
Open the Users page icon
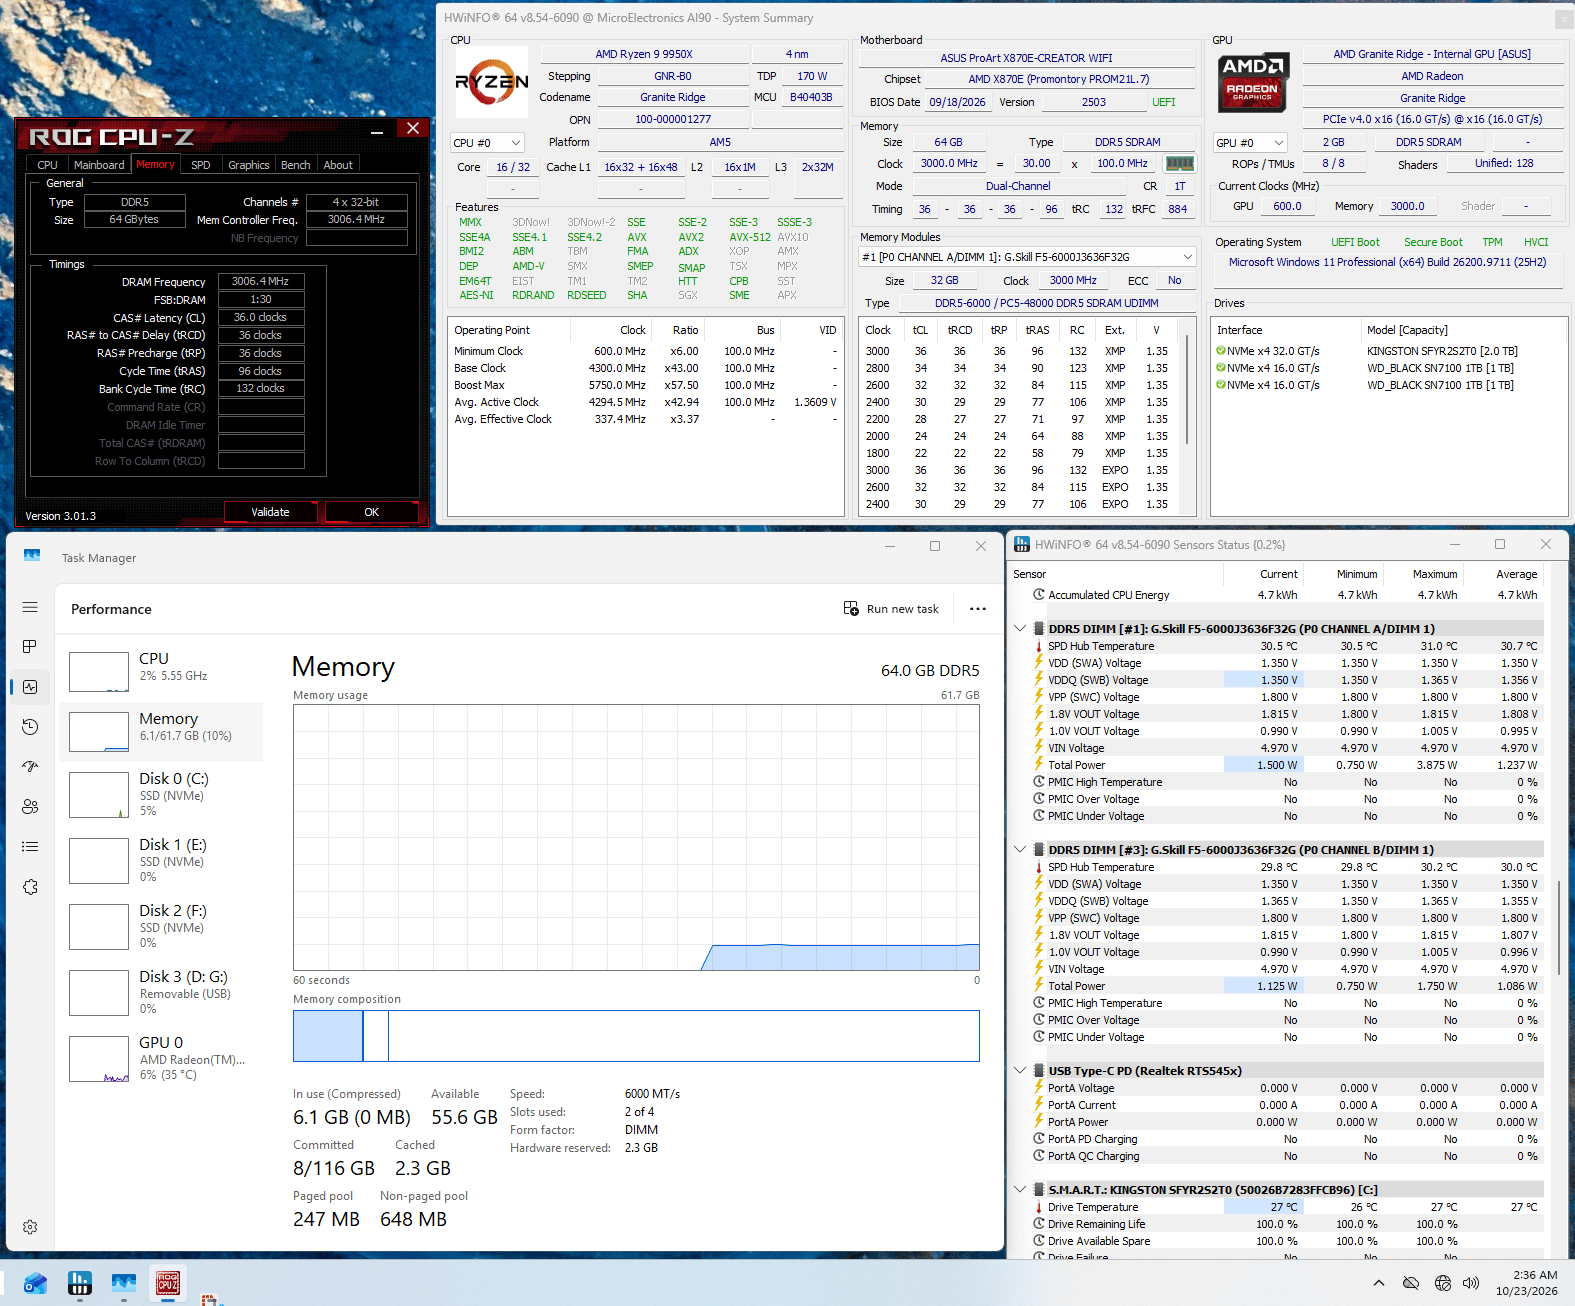[x=30, y=807]
